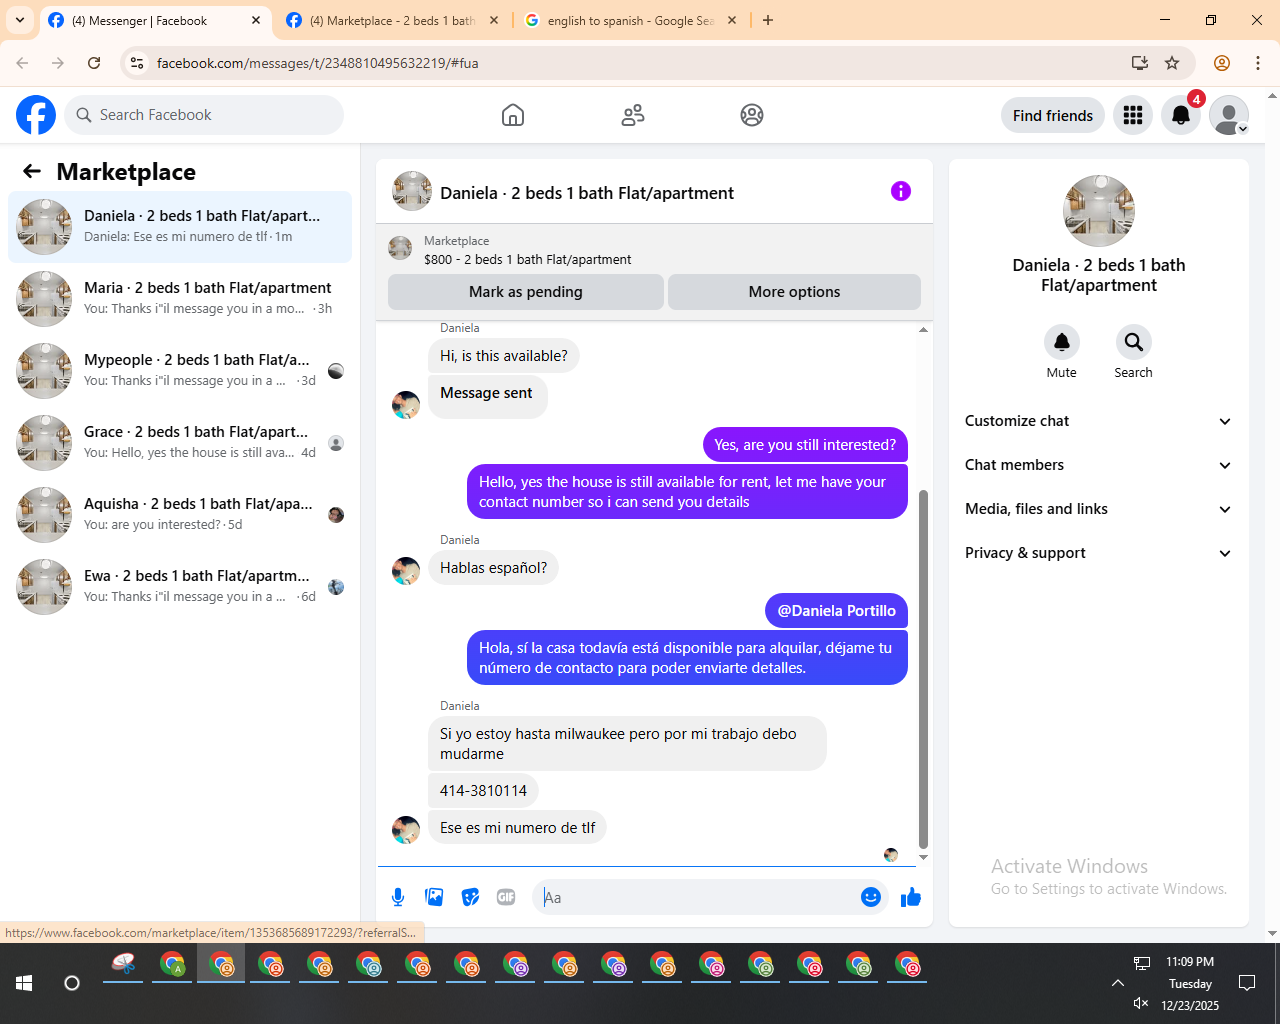This screenshot has width=1280, height=1024.
Task: Switch to the Marketplace 2 beds browser tab
Action: click(391, 20)
